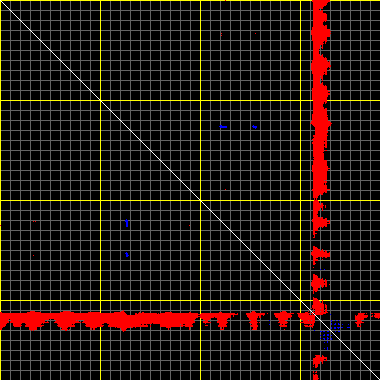Click the wider blue dash left of its twin

click(x=223, y=127)
